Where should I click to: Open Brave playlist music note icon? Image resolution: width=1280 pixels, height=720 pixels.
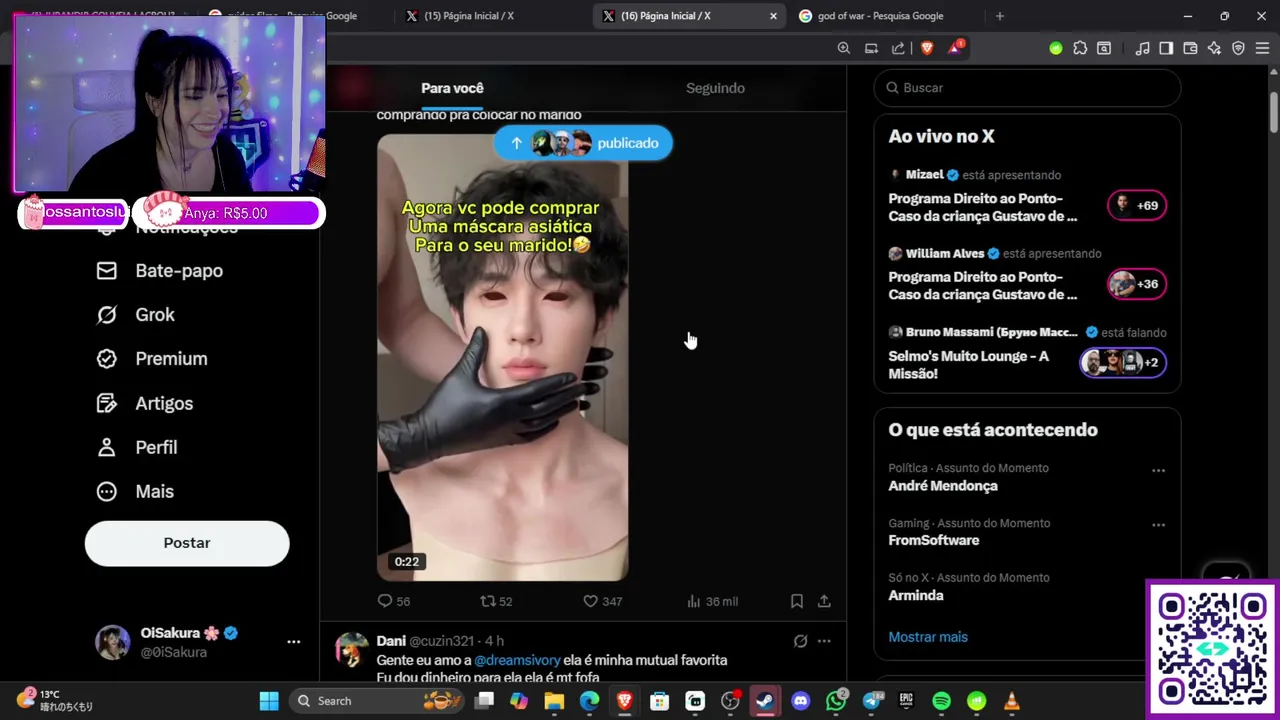[1142, 48]
